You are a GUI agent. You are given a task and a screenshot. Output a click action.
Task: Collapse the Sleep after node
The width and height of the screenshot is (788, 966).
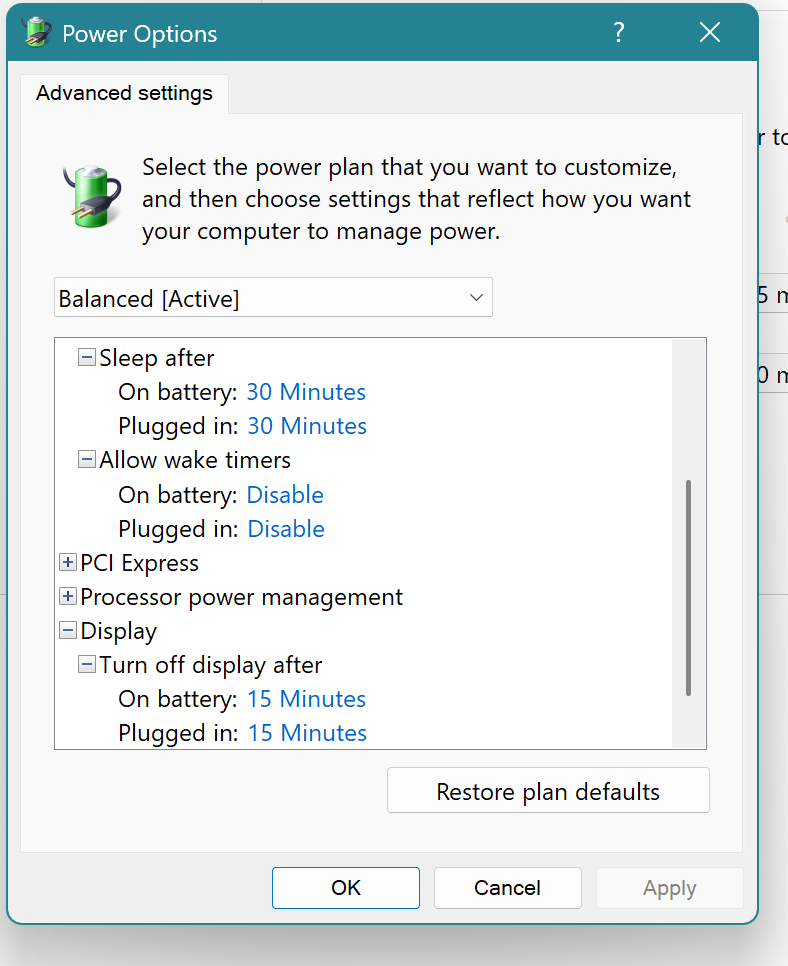pyautogui.click(x=86, y=357)
